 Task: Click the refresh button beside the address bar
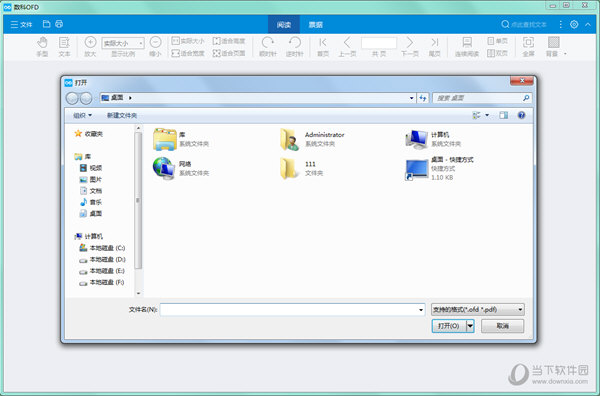coord(422,98)
